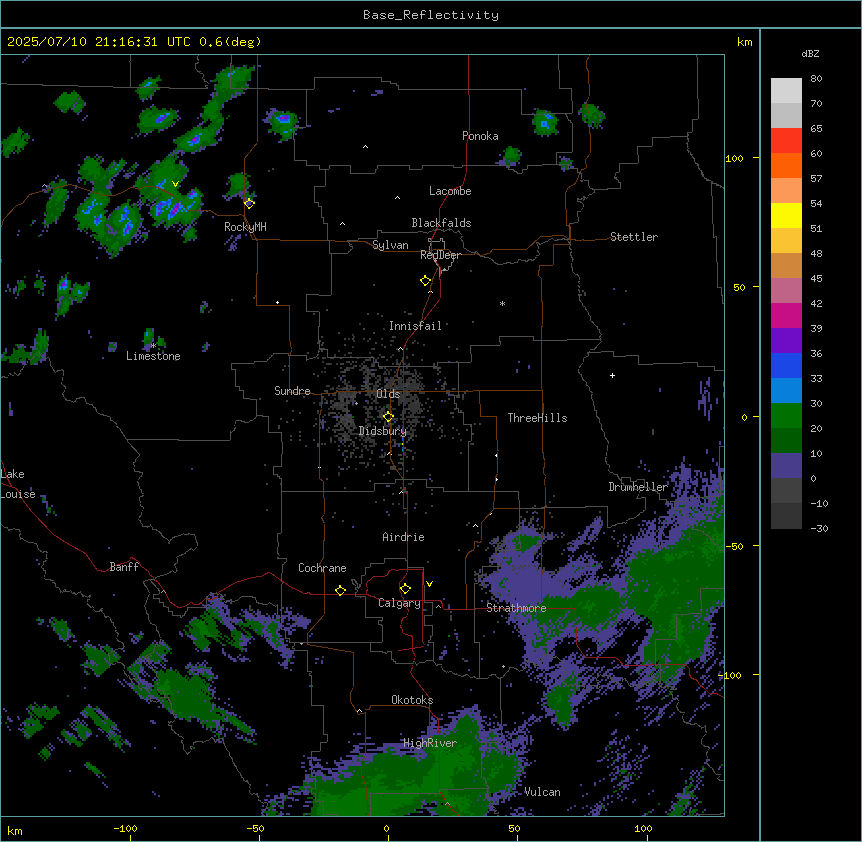Click the yellow marker near RockyMH

point(249,204)
